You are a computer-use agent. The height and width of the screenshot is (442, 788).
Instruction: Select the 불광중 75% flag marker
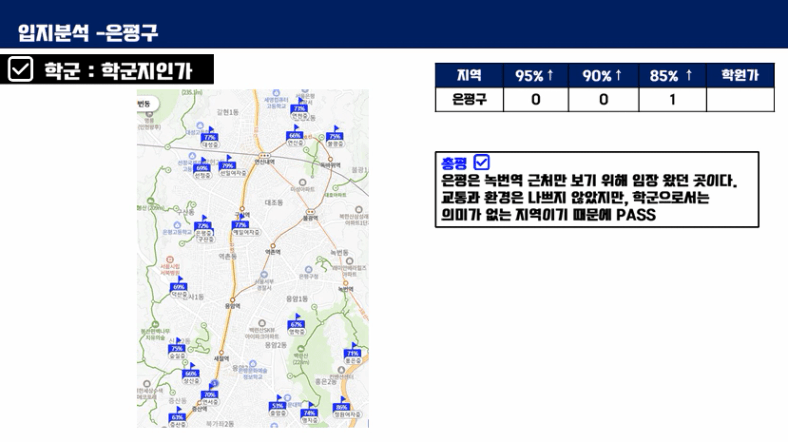pos(335,137)
